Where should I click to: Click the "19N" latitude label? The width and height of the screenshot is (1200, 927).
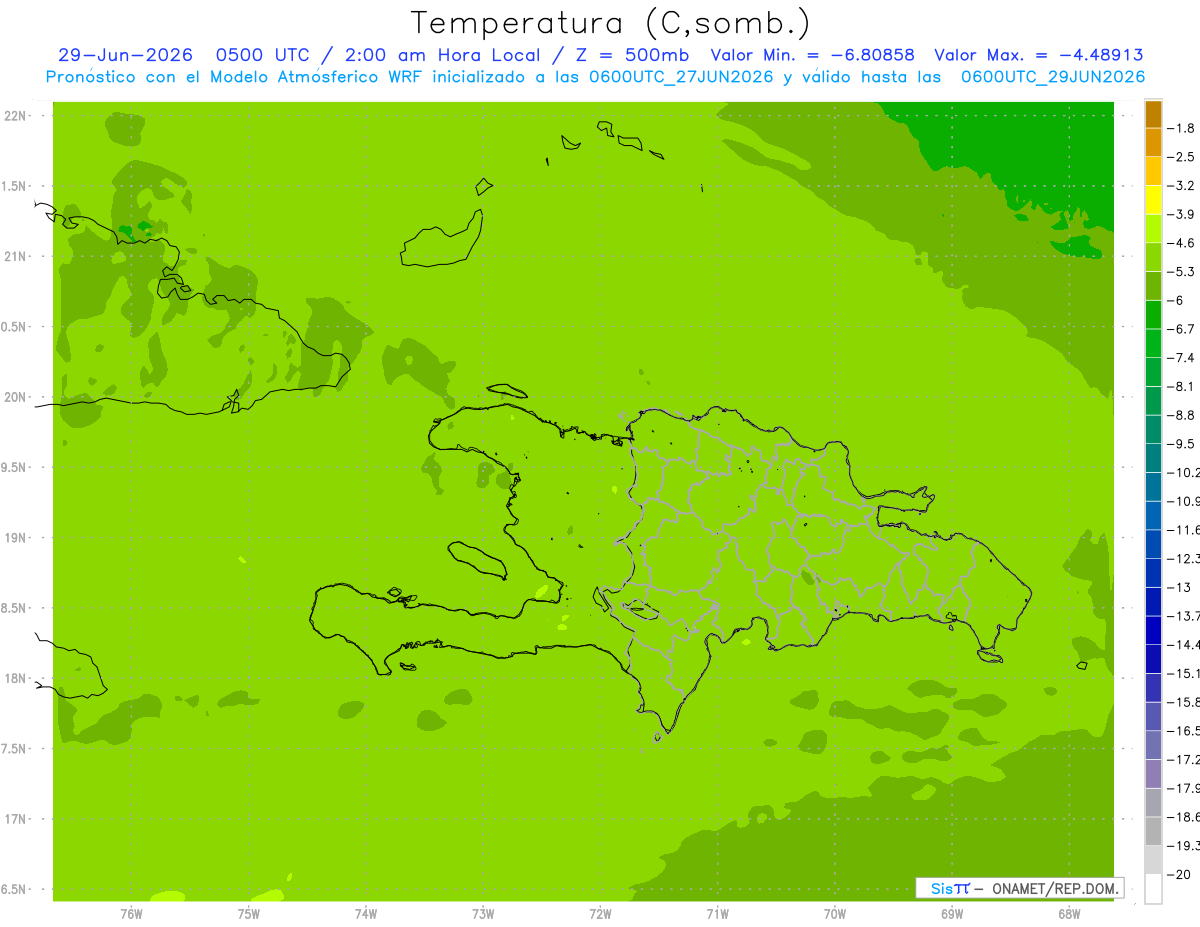click(x=13, y=538)
